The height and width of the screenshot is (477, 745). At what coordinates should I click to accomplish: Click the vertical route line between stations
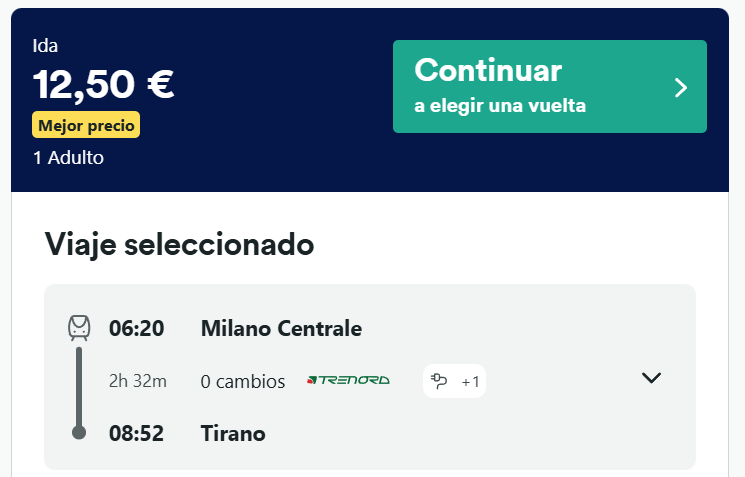(x=79, y=386)
